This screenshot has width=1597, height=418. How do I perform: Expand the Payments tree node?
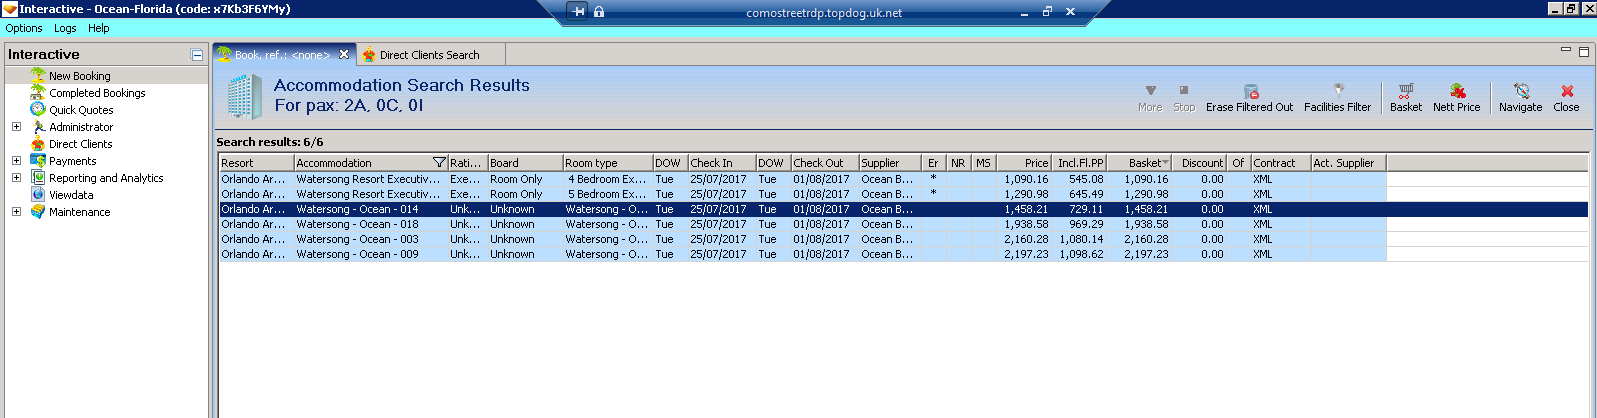coord(16,160)
